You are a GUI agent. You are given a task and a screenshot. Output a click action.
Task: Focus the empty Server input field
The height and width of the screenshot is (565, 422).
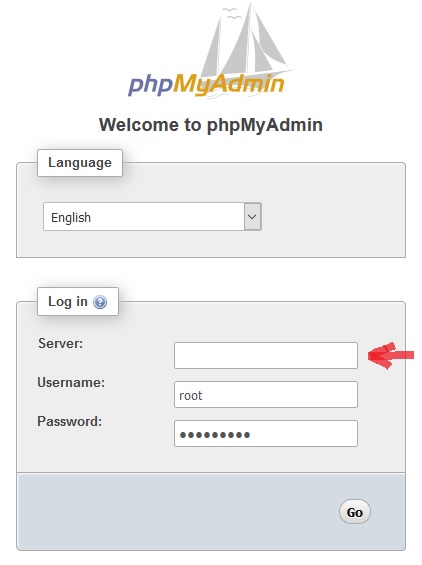coord(266,356)
